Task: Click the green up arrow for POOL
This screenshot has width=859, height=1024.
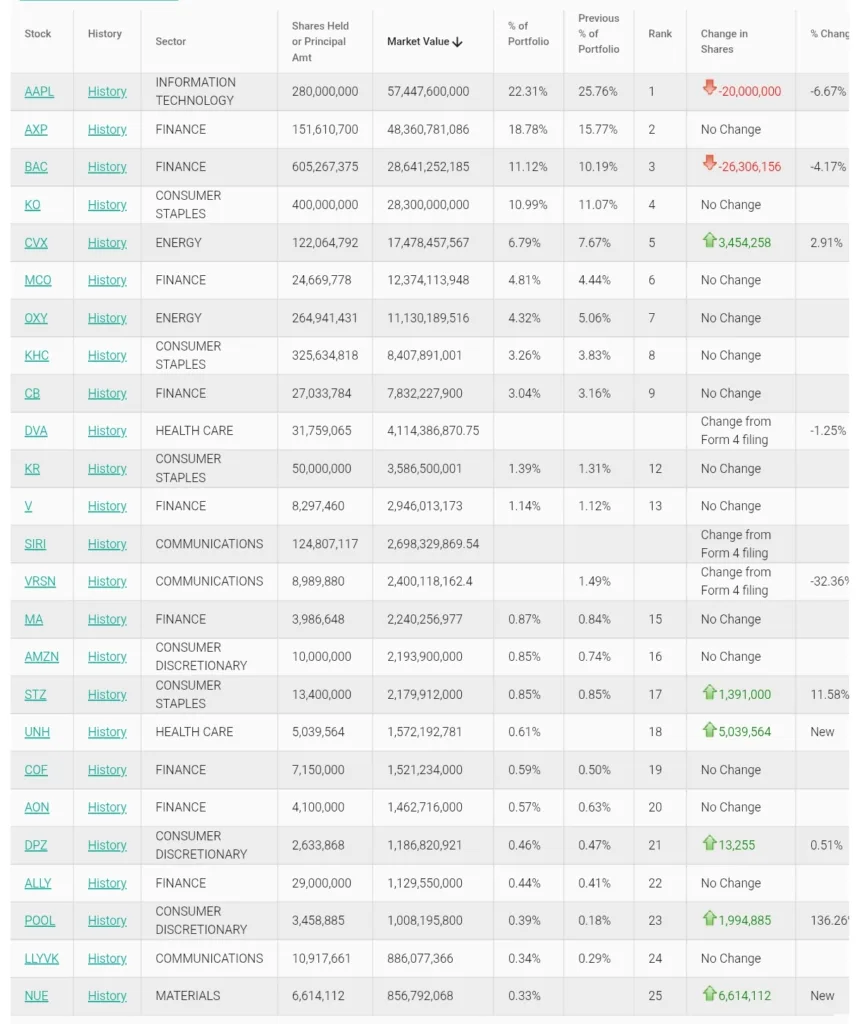Action: [x=709, y=919]
